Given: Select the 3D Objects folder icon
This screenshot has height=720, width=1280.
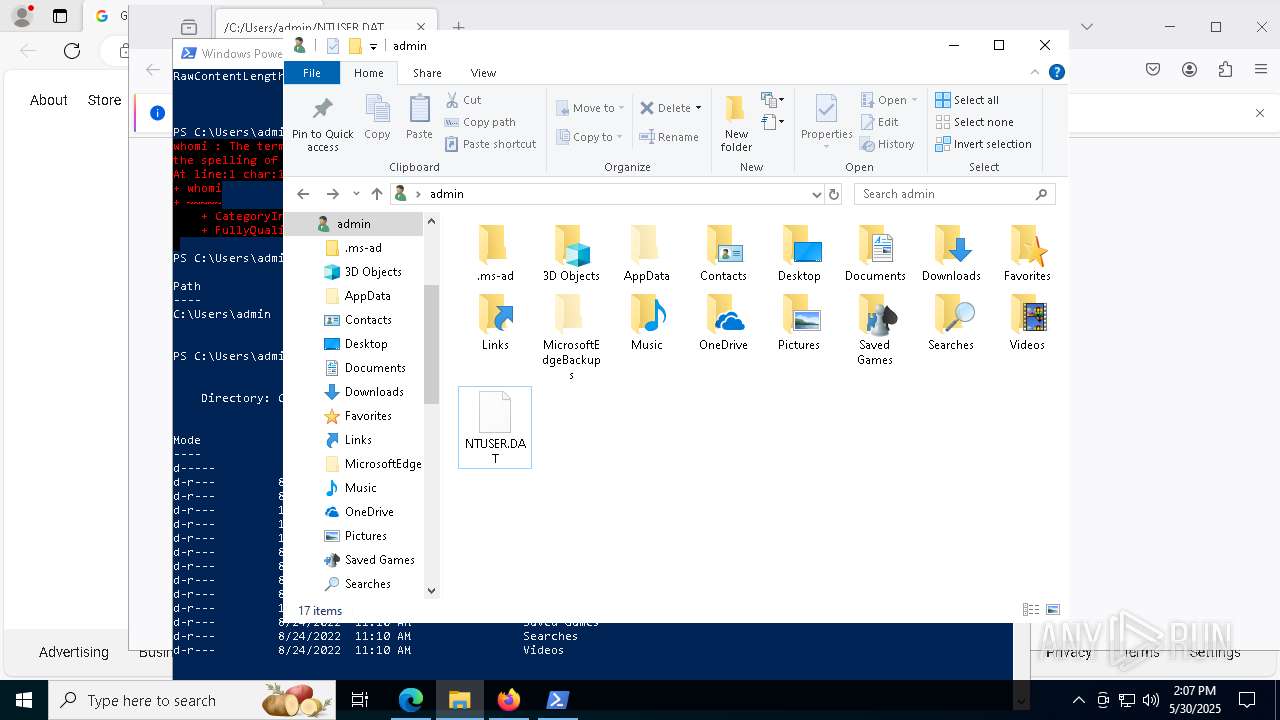Looking at the screenshot, I should click(571, 253).
